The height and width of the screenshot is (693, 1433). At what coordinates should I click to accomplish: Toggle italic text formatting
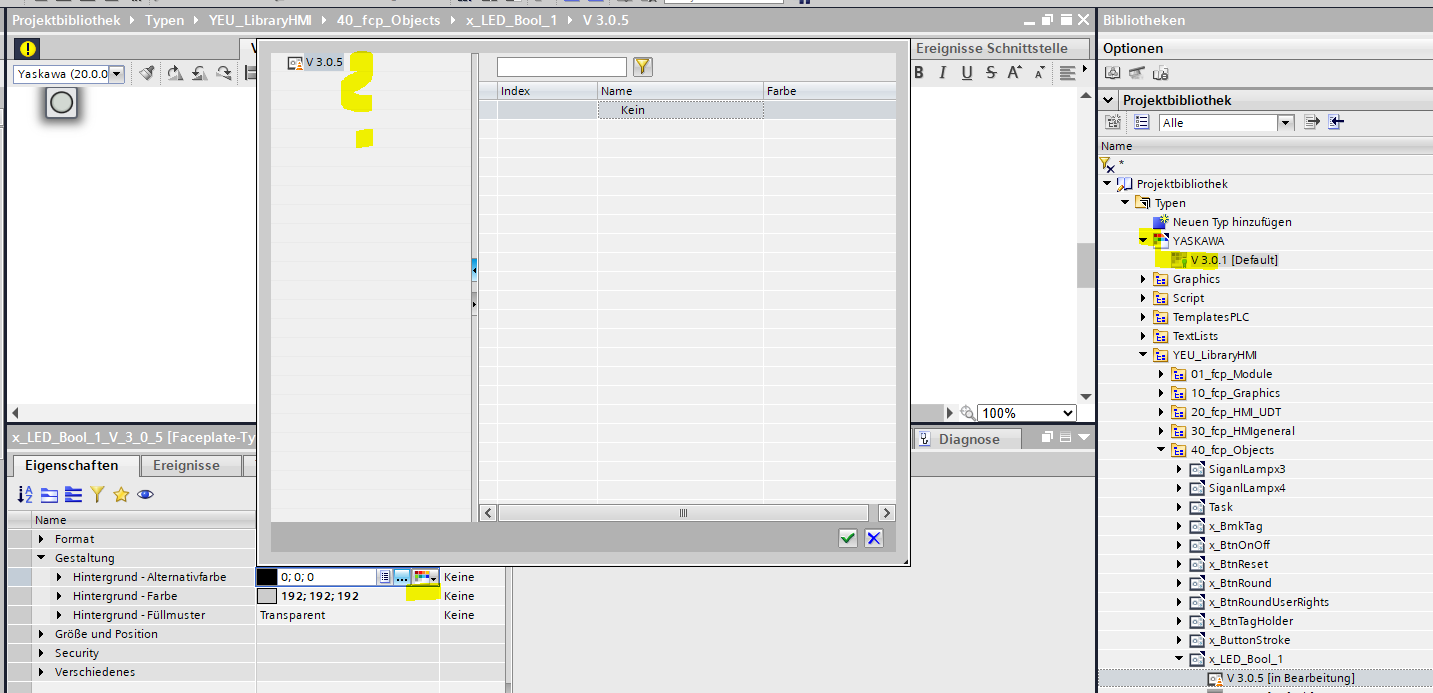coord(943,72)
